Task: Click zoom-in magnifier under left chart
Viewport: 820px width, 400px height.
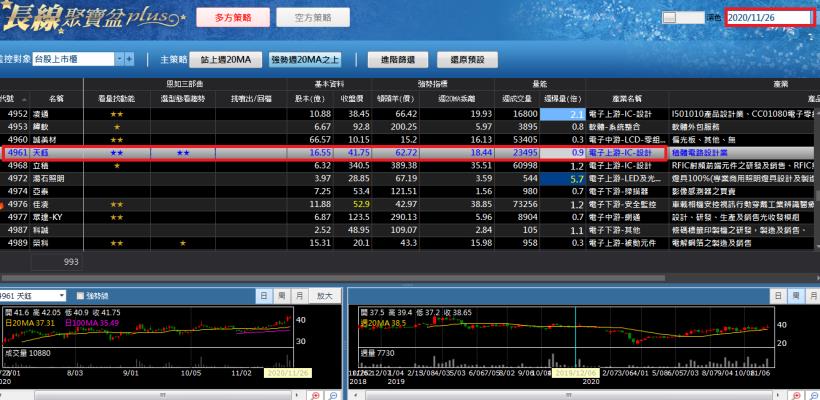Action: pos(318,396)
